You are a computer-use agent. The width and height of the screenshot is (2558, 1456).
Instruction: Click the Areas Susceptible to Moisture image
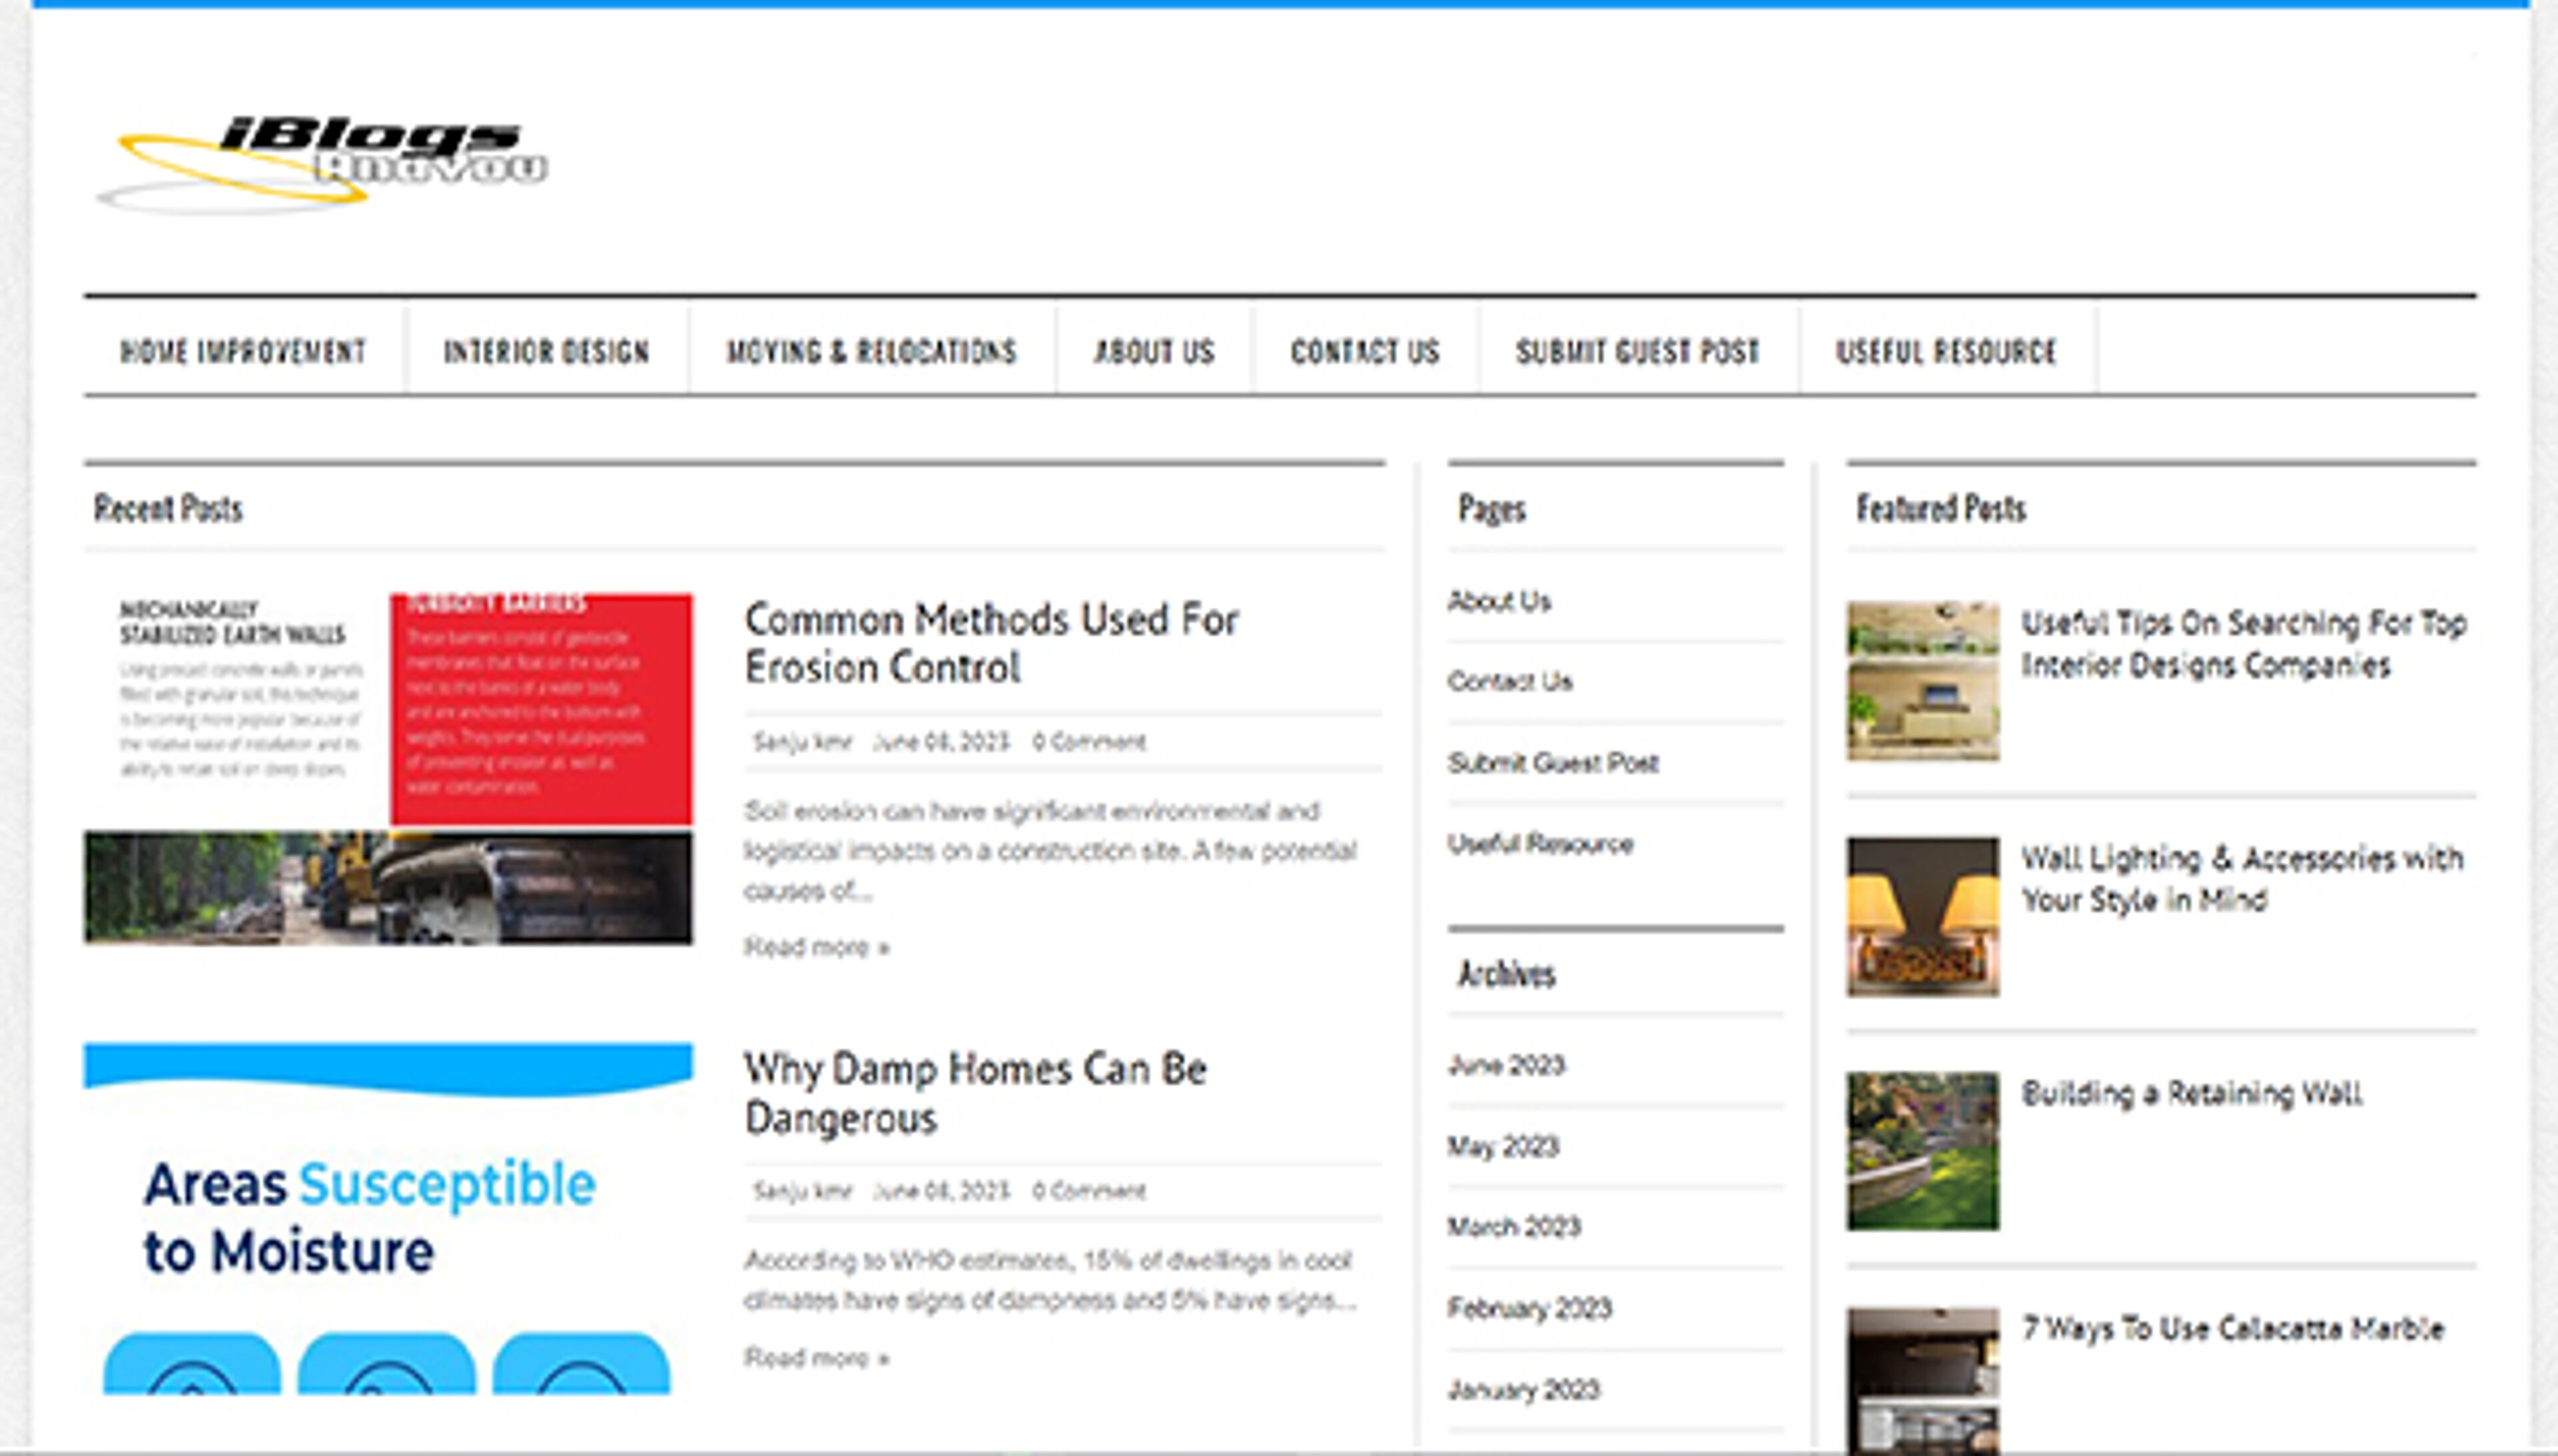[388, 1218]
